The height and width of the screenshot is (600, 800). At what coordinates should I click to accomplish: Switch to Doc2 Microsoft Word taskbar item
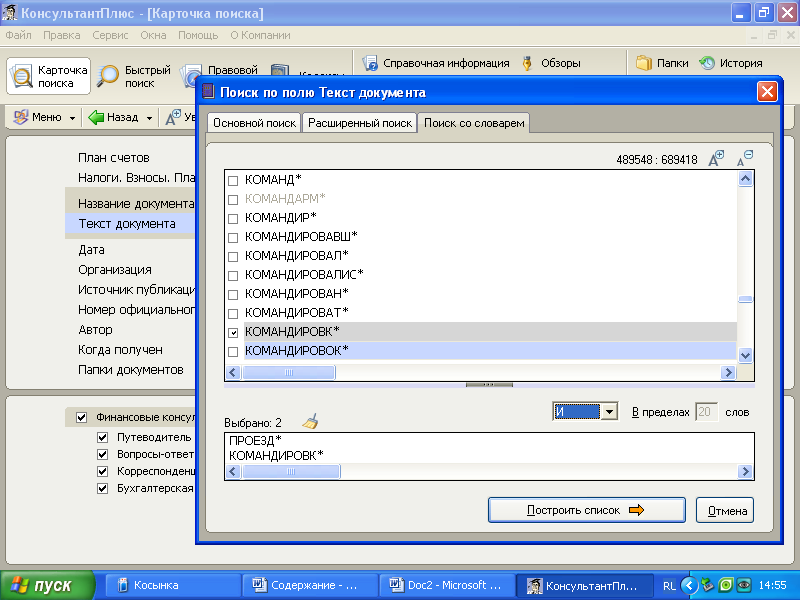point(447,585)
